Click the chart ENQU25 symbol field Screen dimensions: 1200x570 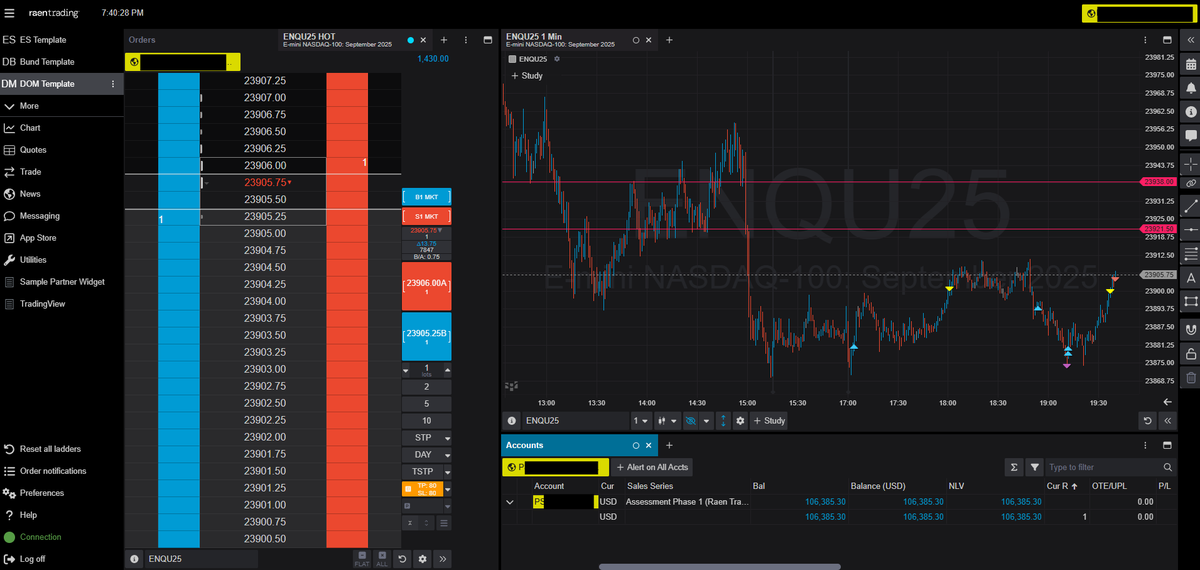click(576, 421)
